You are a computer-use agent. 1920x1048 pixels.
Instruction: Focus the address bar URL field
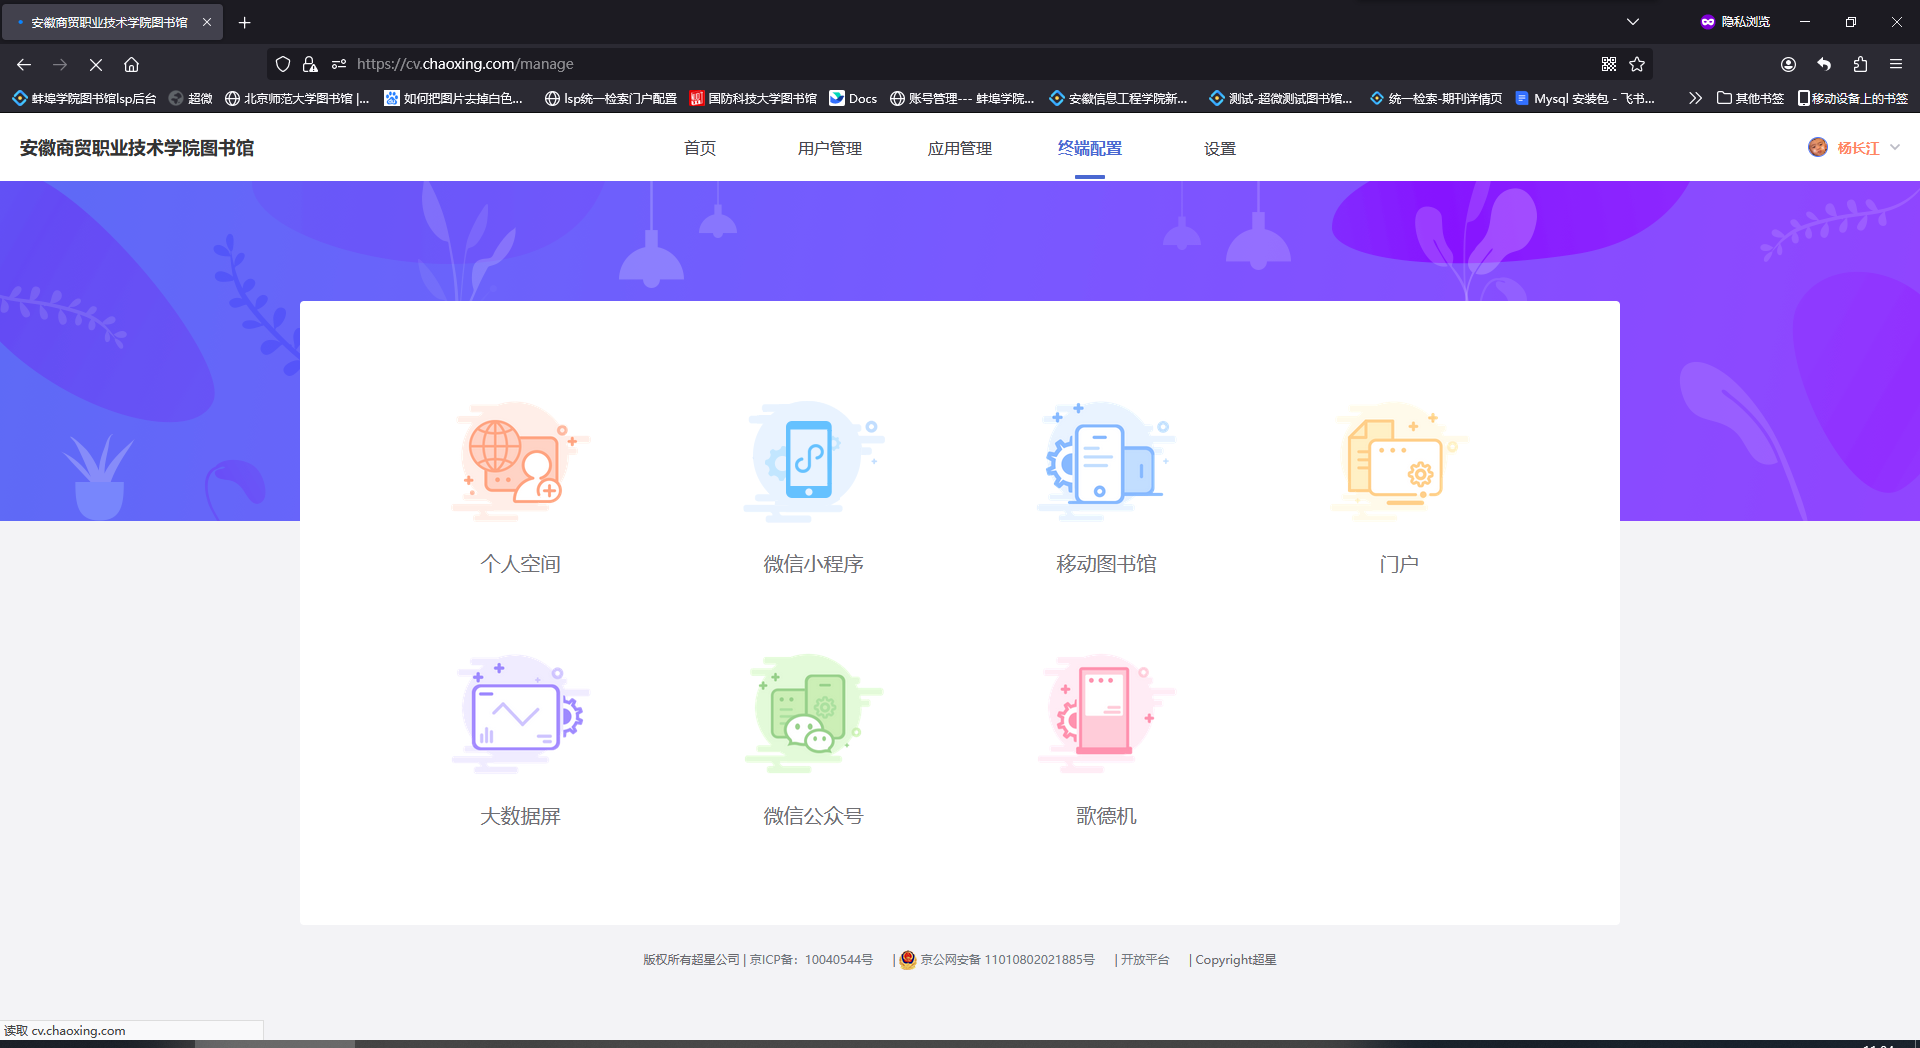960,64
